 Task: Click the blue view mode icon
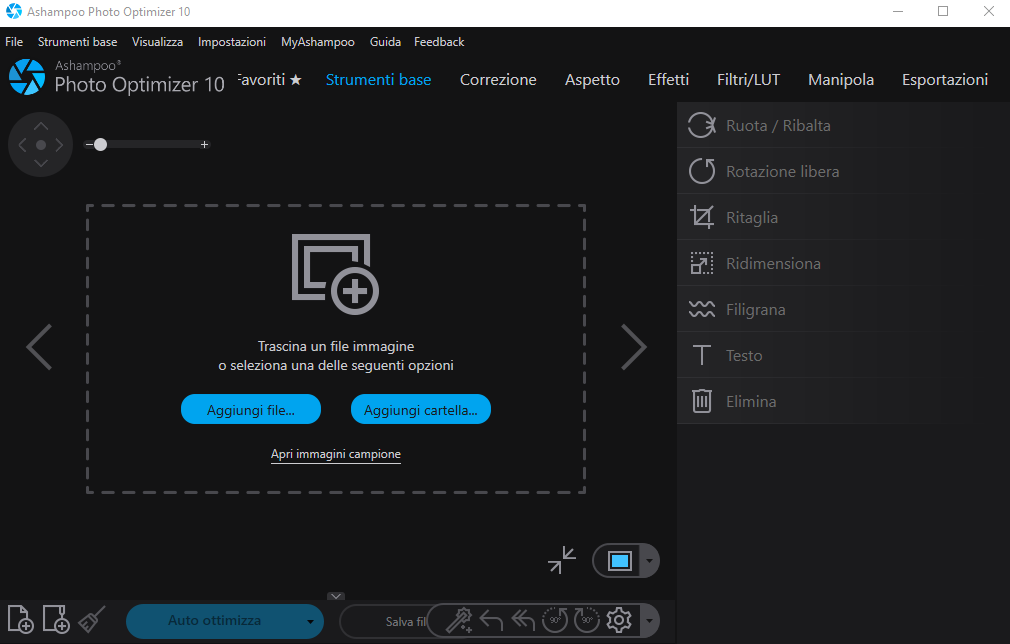(620, 561)
